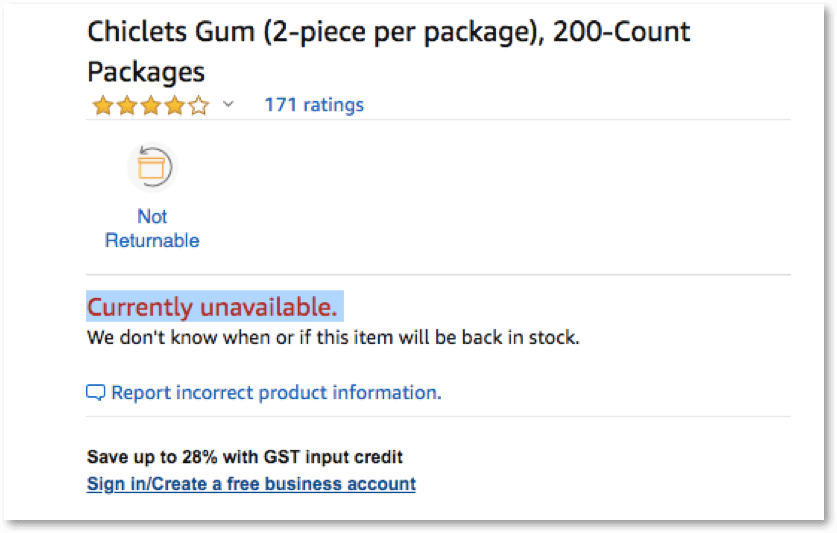Open the 171 ratings link
This screenshot has width=837, height=533.
[313, 104]
